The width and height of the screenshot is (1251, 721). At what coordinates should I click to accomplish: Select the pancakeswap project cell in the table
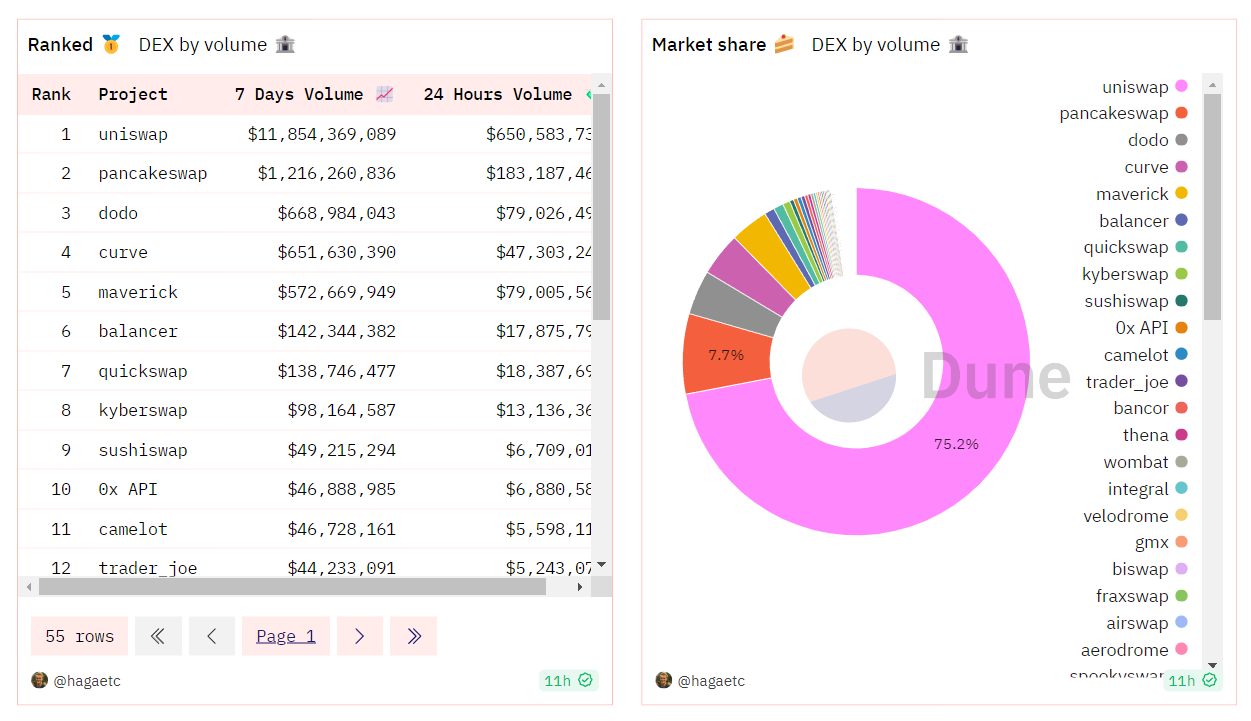coord(153,173)
